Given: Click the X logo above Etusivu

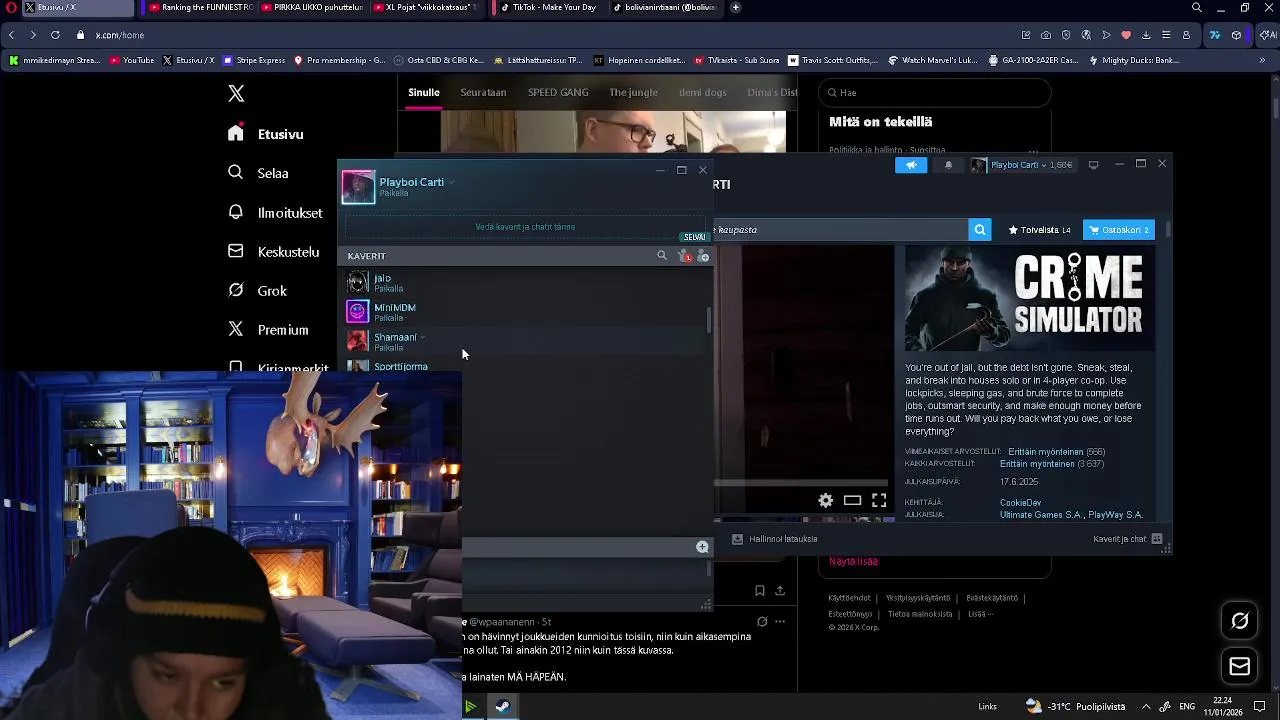Looking at the screenshot, I should (x=236, y=93).
